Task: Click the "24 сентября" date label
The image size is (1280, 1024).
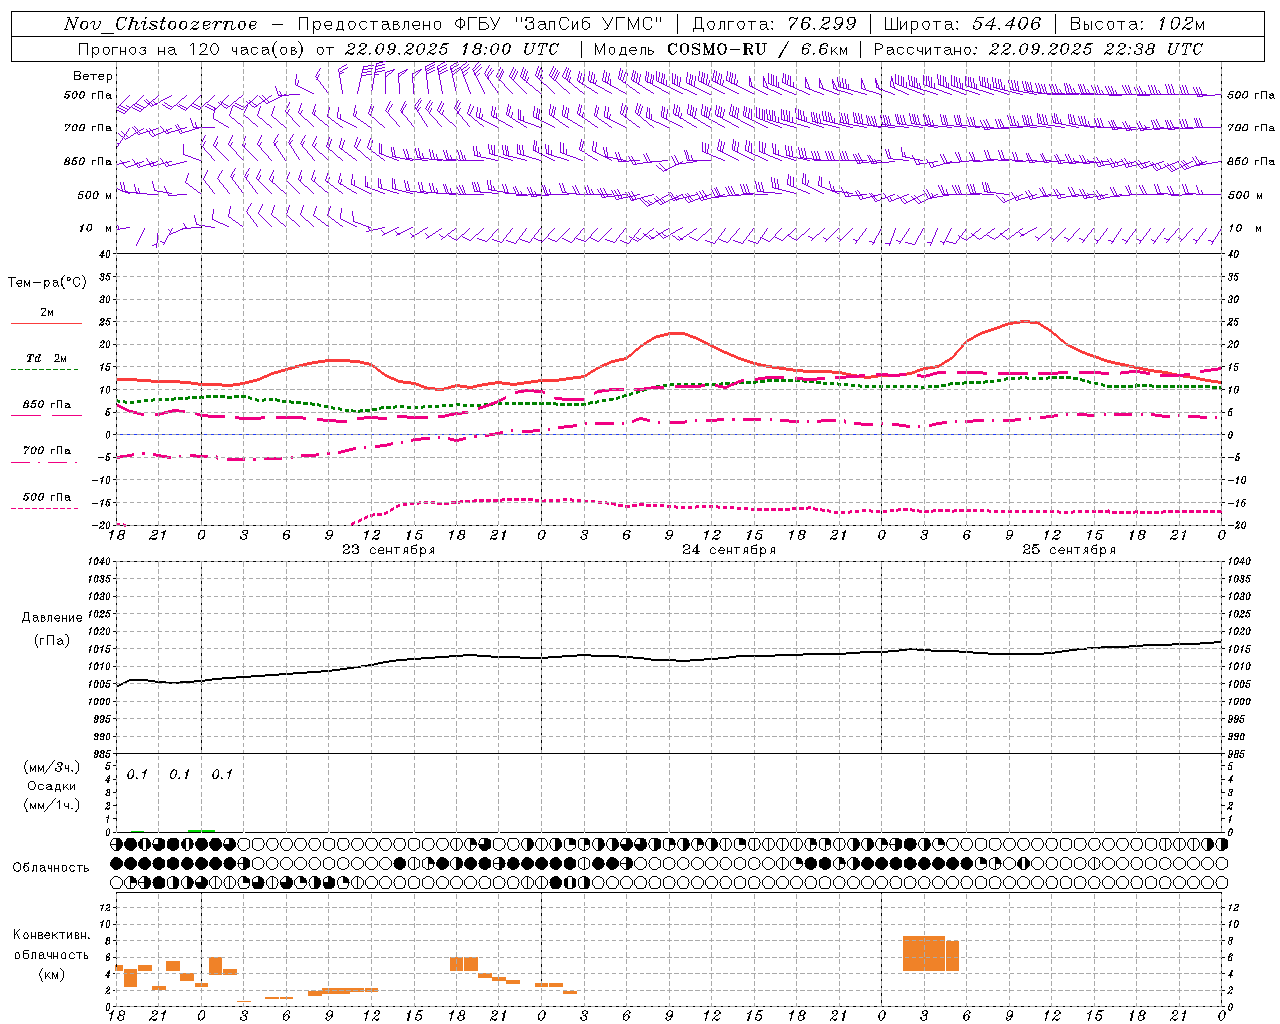Action: tap(728, 550)
